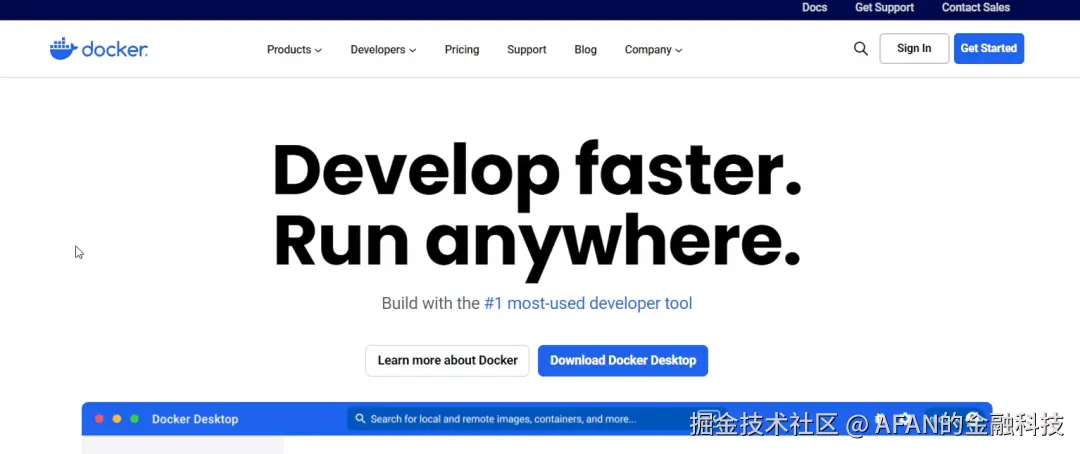Click Contact Sales in the top bar
This screenshot has width=1080, height=454.
click(975, 8)
